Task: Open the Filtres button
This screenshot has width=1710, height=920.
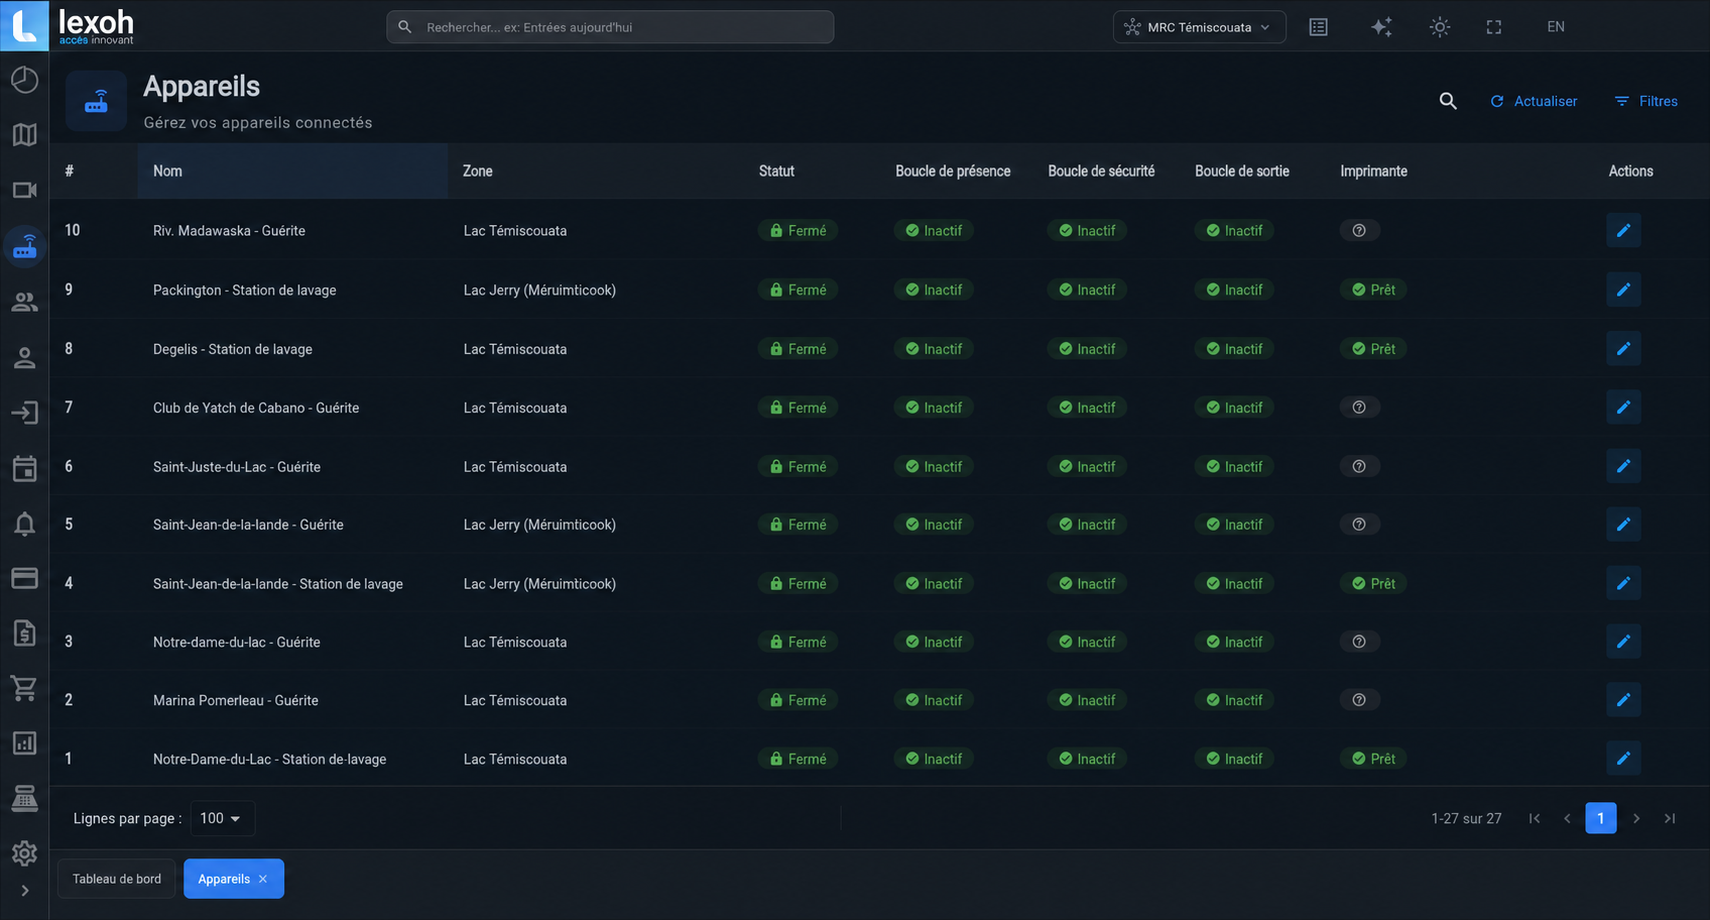Action: (x=1646, y=101)
